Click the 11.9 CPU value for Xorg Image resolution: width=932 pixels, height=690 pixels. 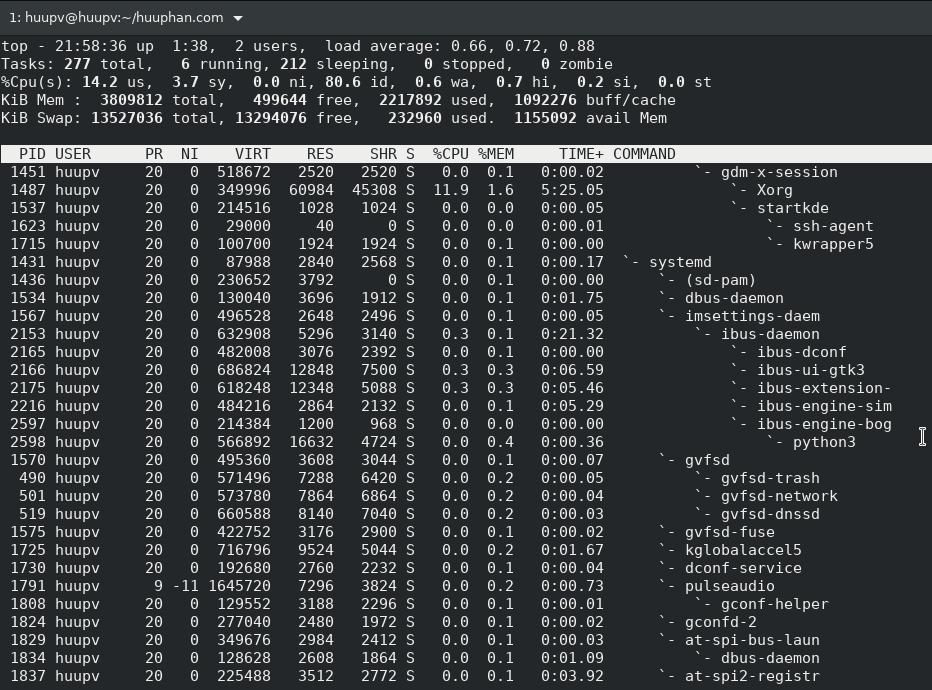click(x=451, y=190)
